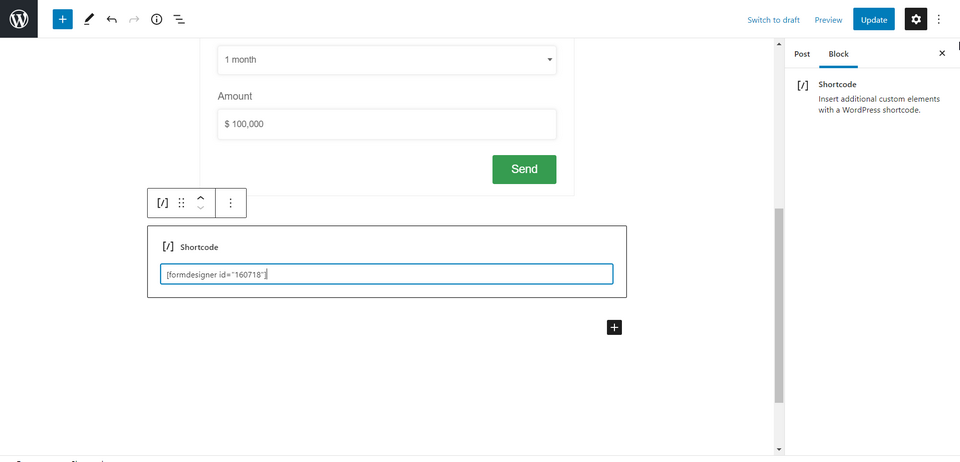Image resolution: width=960 pixels, height=462 pixels.
Task: Click the shortcode text input field
Action: point(386,274)
